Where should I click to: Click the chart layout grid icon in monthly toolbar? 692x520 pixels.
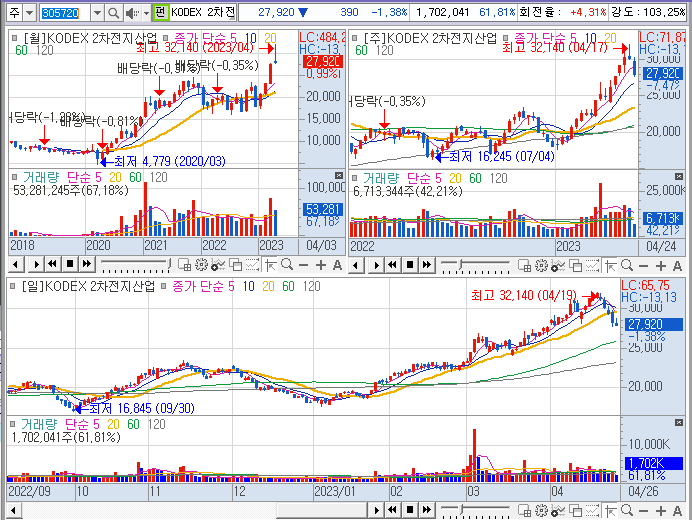pos(184,265)
